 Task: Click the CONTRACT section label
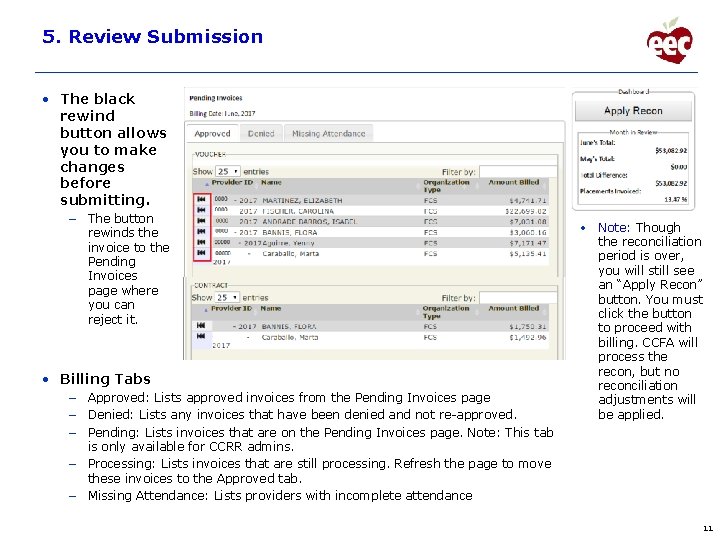211,285
